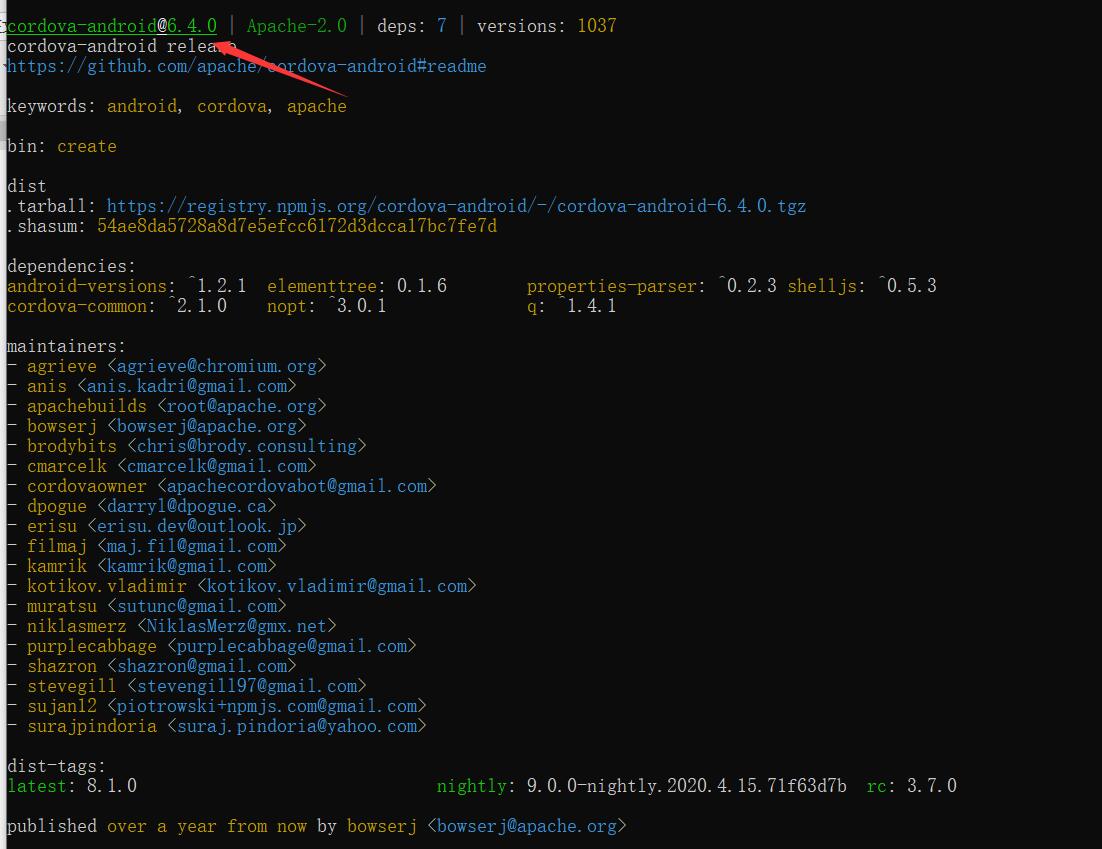Click the kamrik@gmail.com email
Screen dimensions: 1102x849
point(187,566)
